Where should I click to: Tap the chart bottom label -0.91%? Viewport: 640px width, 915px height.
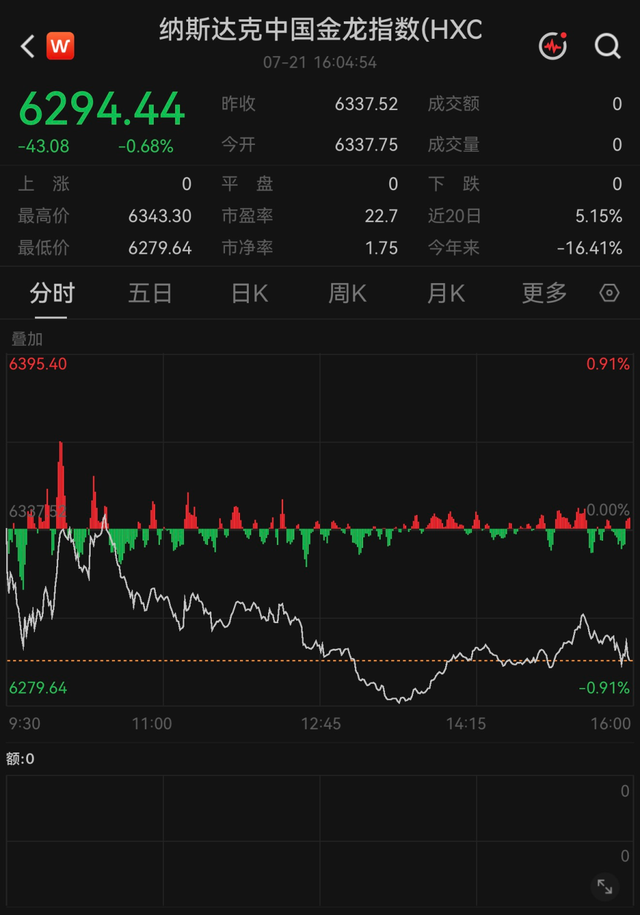tap(604, 687)
